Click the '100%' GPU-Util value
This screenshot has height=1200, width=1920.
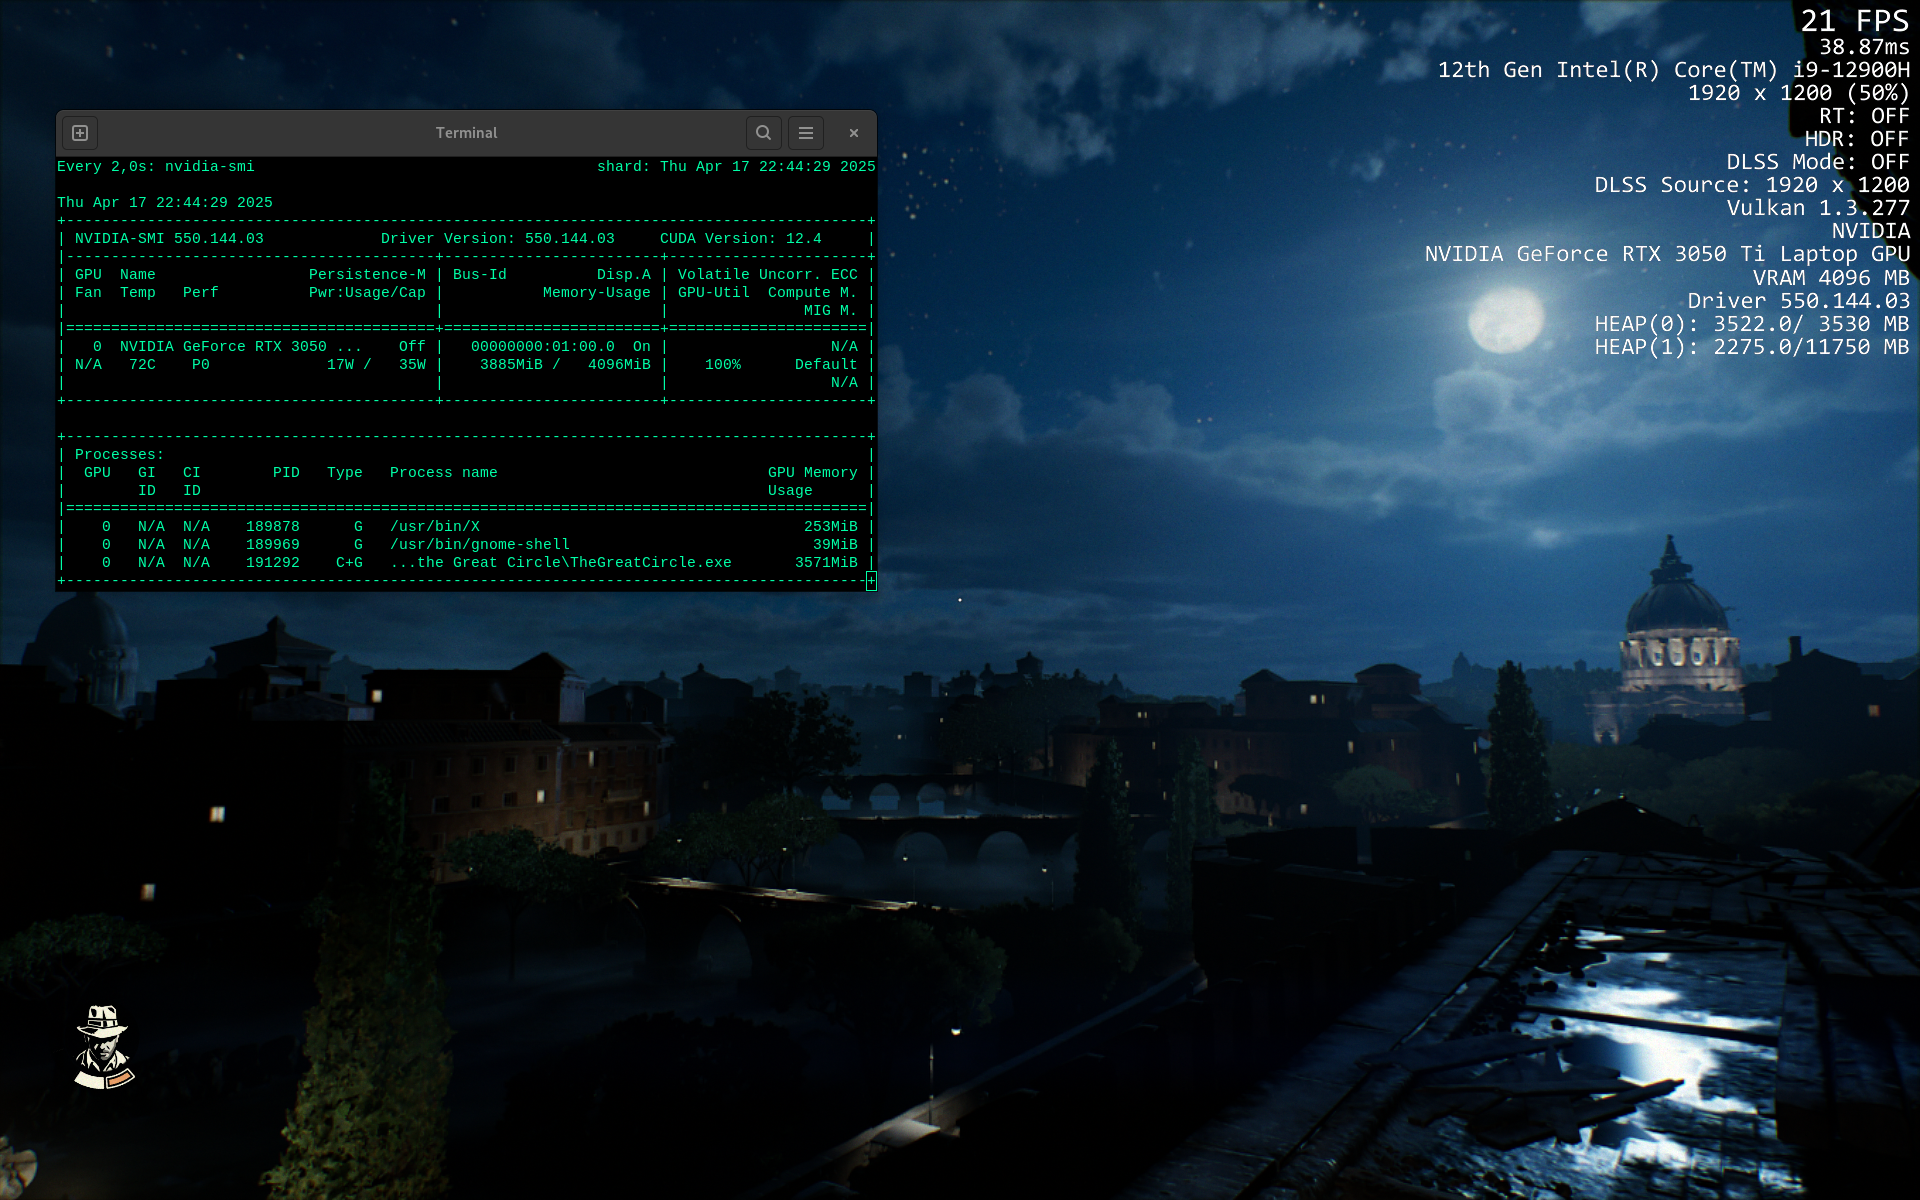point(723,365)
